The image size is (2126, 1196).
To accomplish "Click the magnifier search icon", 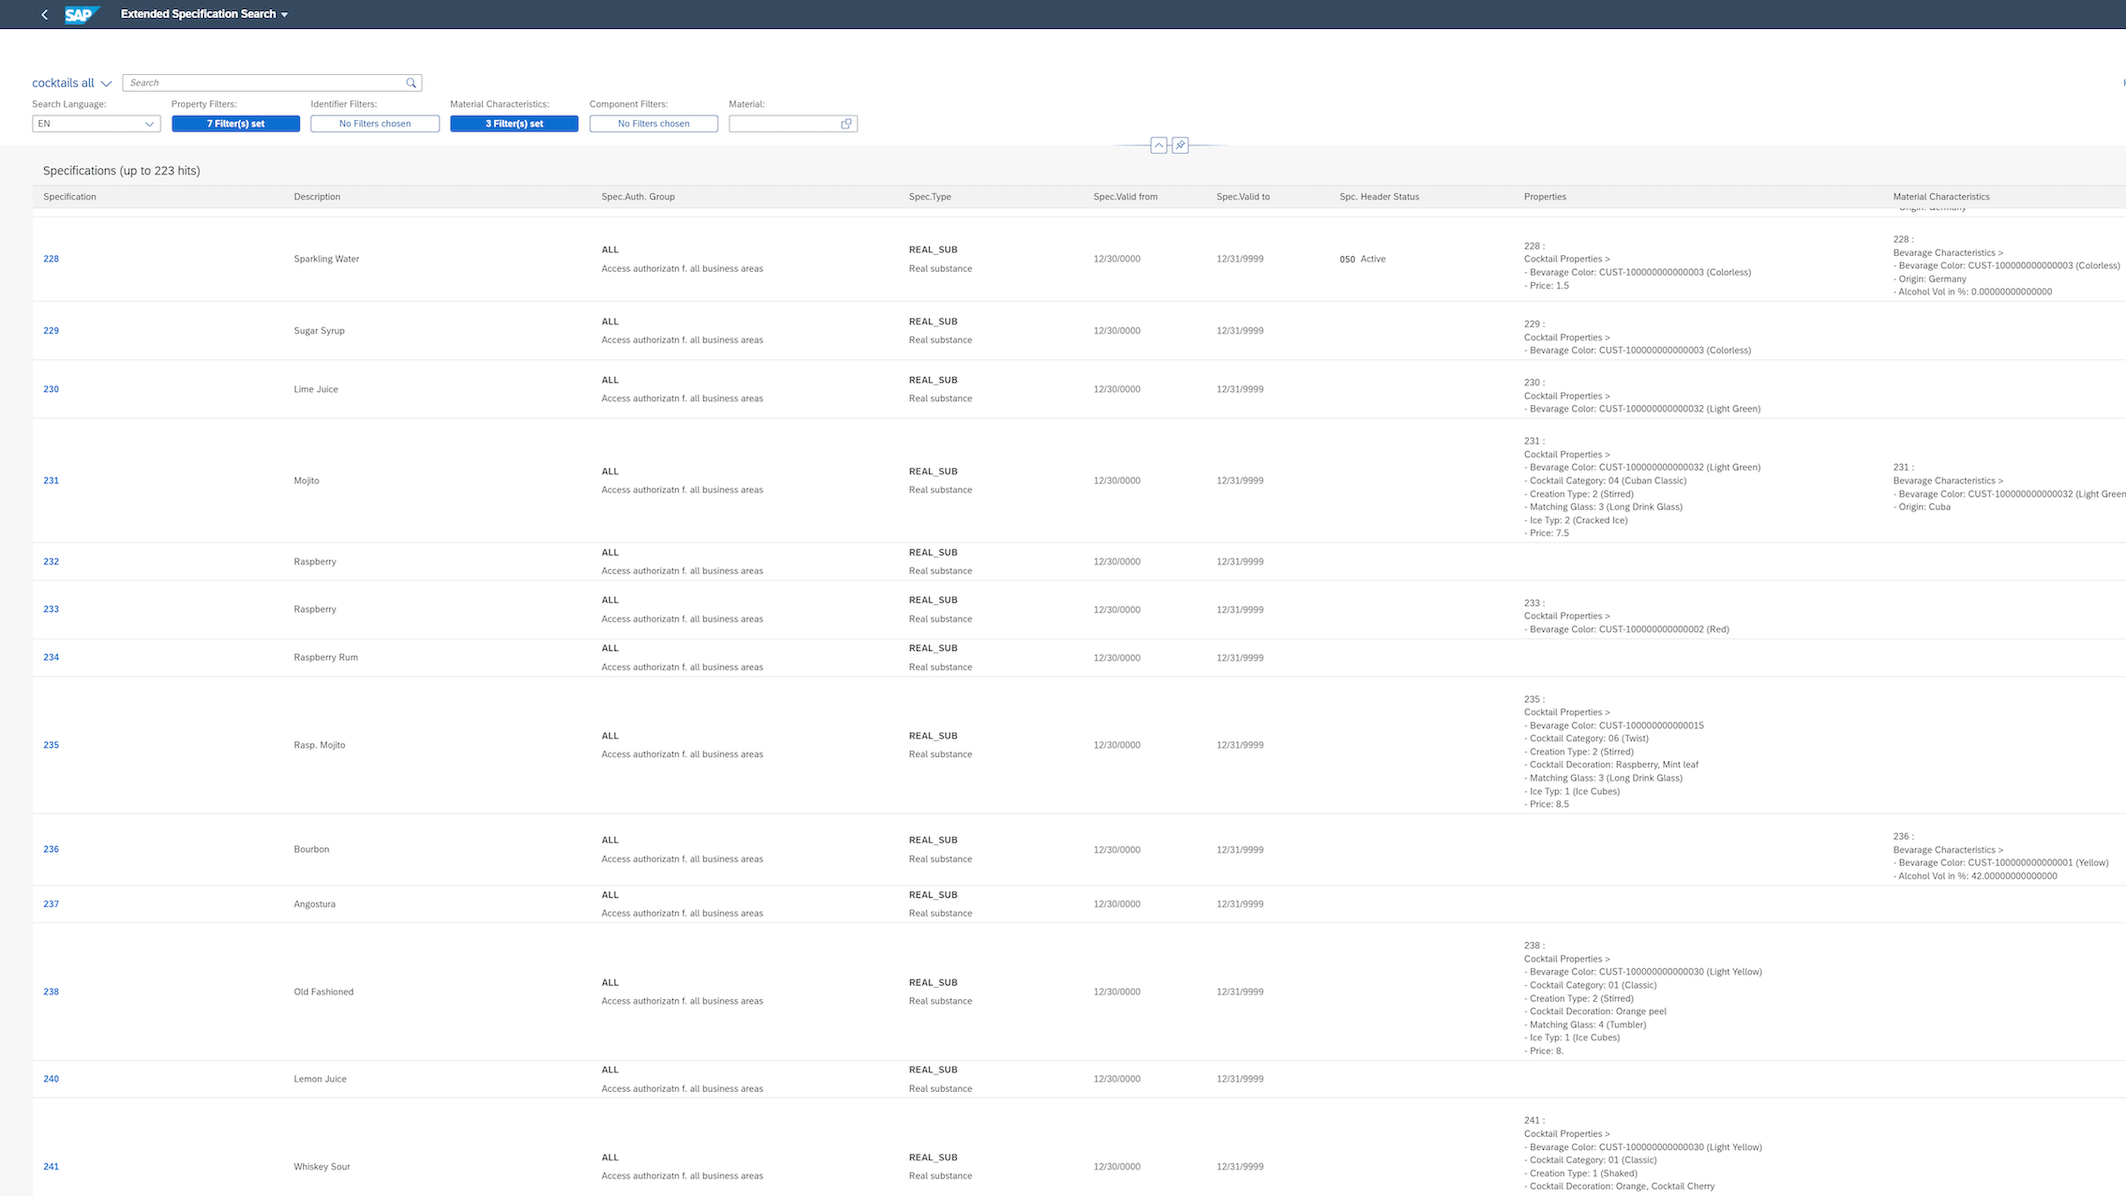I will pos(411,83).
